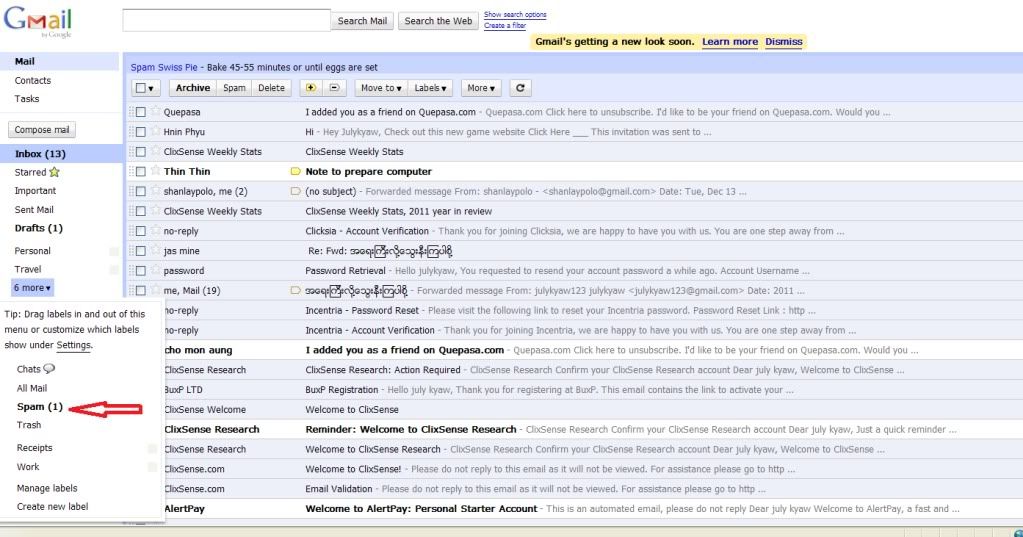This screenshot has width=1023, height=537.
Task: Click the Settings link in the tip
Action: click(73, 345)
